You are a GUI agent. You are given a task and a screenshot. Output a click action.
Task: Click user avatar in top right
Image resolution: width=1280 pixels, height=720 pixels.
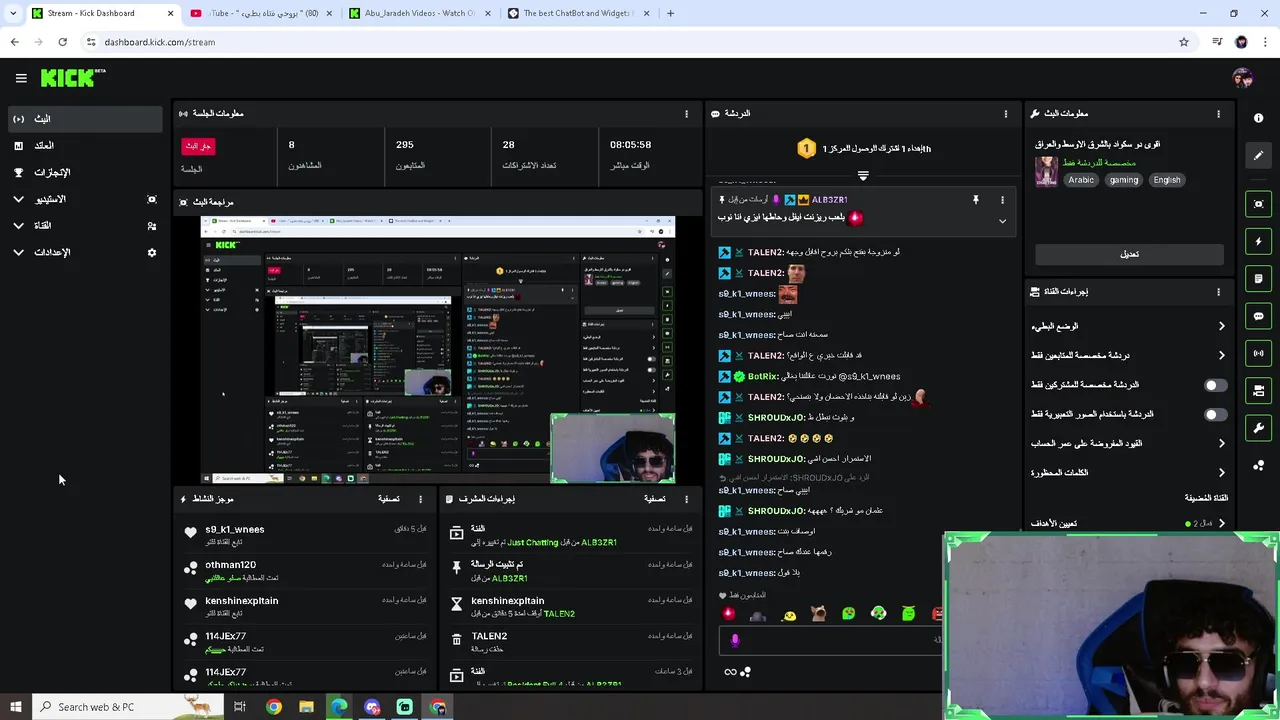click(1242, 78)
